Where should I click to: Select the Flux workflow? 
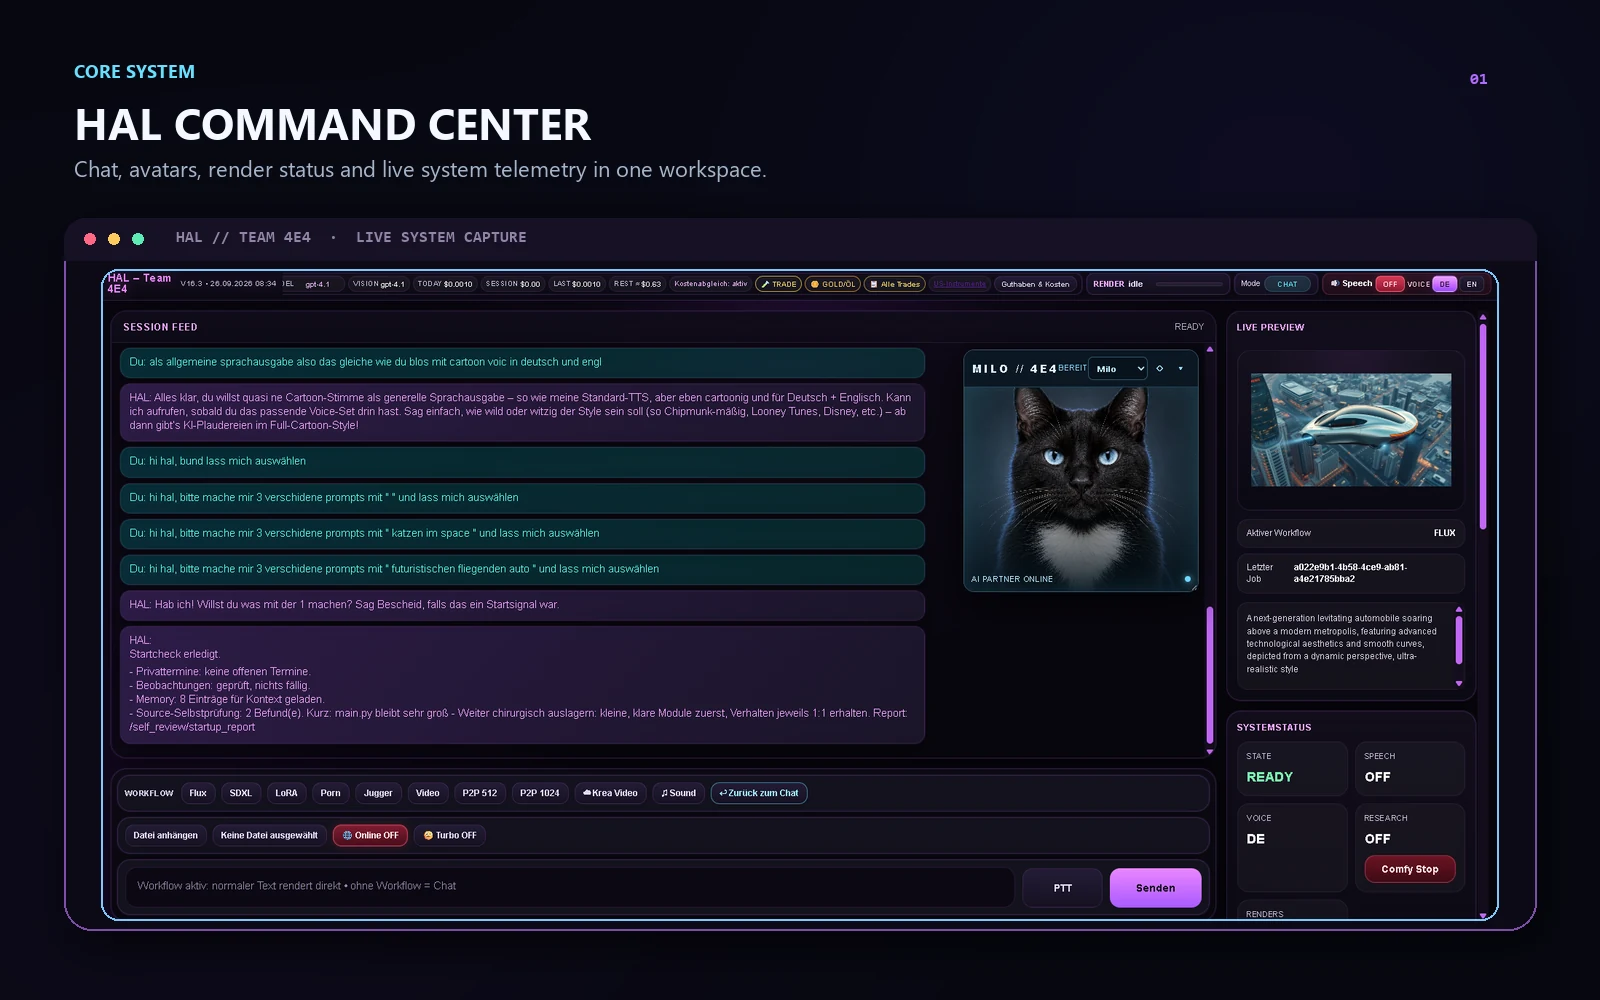pos(198,793)
